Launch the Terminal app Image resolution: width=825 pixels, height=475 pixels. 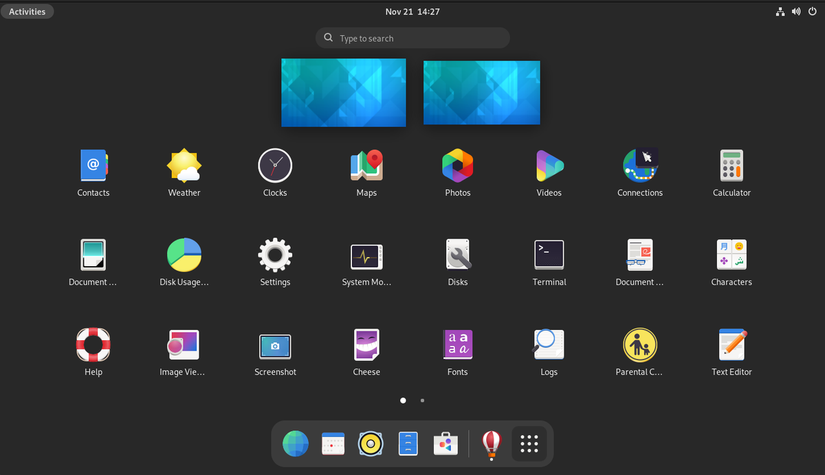[x=549, y=262]
